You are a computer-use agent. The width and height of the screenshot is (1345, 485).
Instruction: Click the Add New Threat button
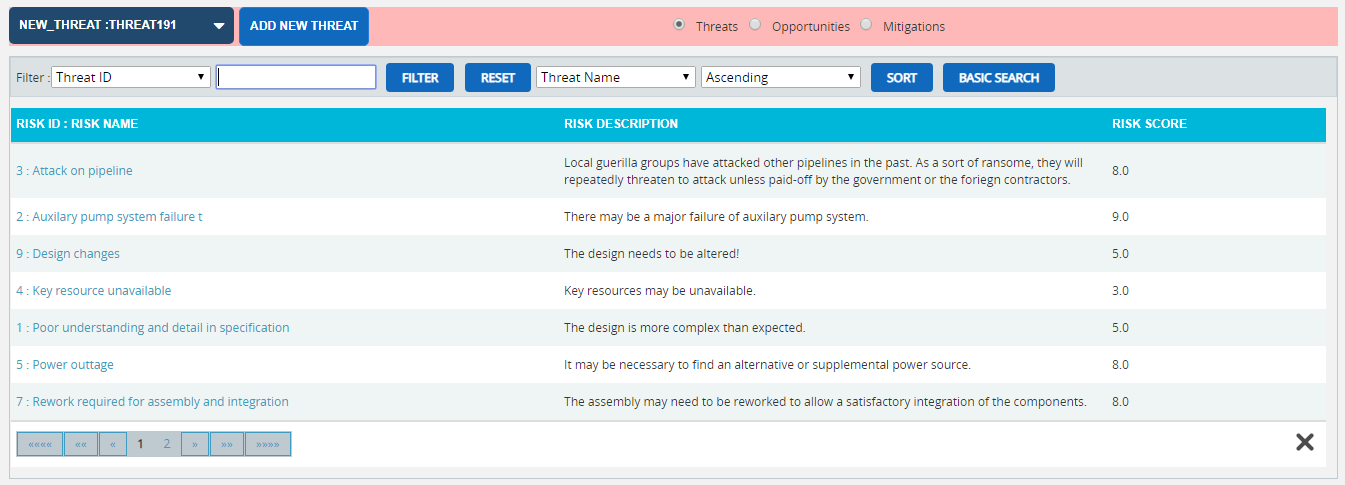(304, 26)
